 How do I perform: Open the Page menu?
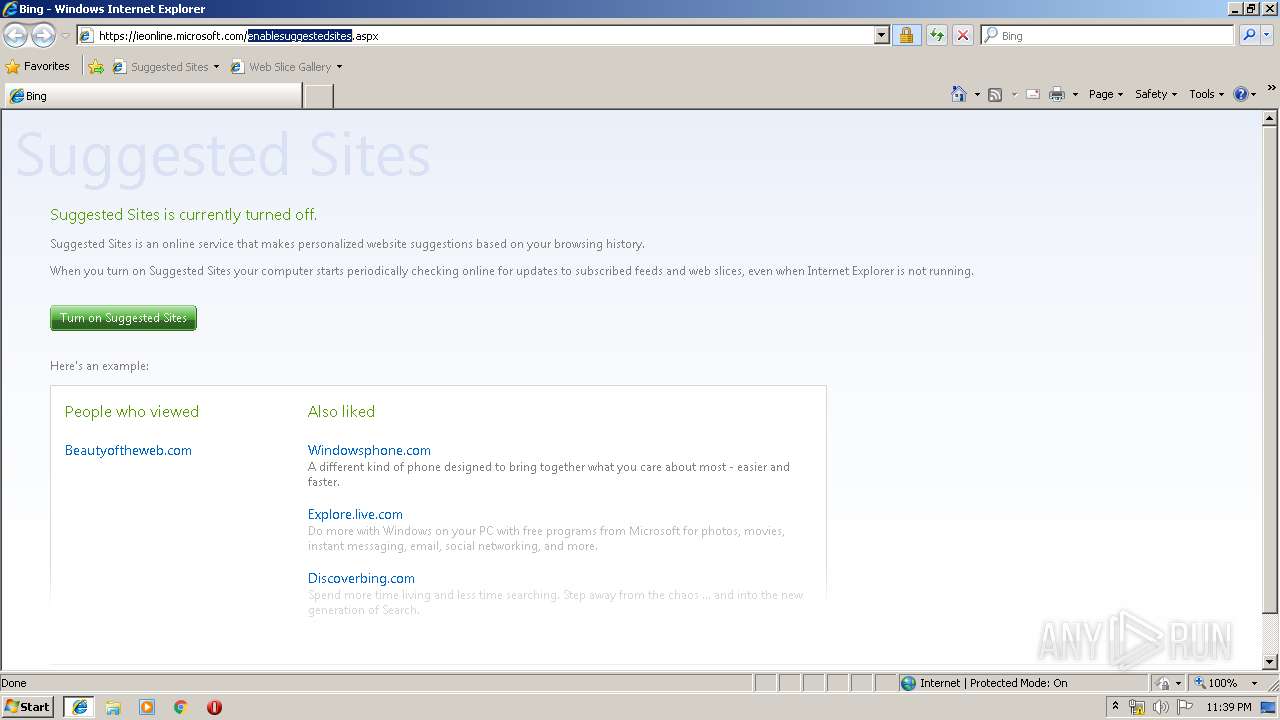[x=1106, y=94]
